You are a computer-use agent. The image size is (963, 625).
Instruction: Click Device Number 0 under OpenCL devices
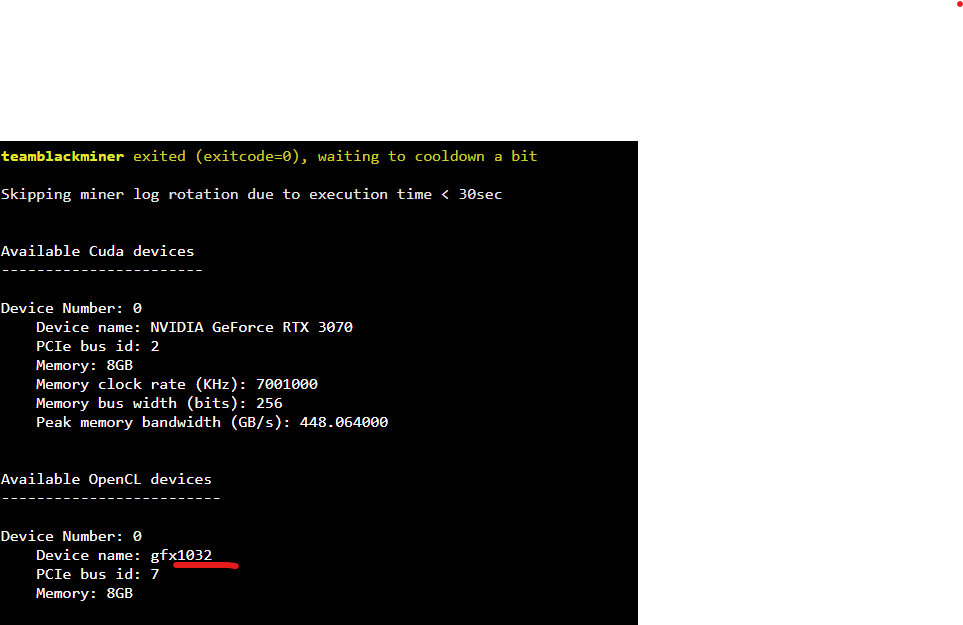point(70,536)
